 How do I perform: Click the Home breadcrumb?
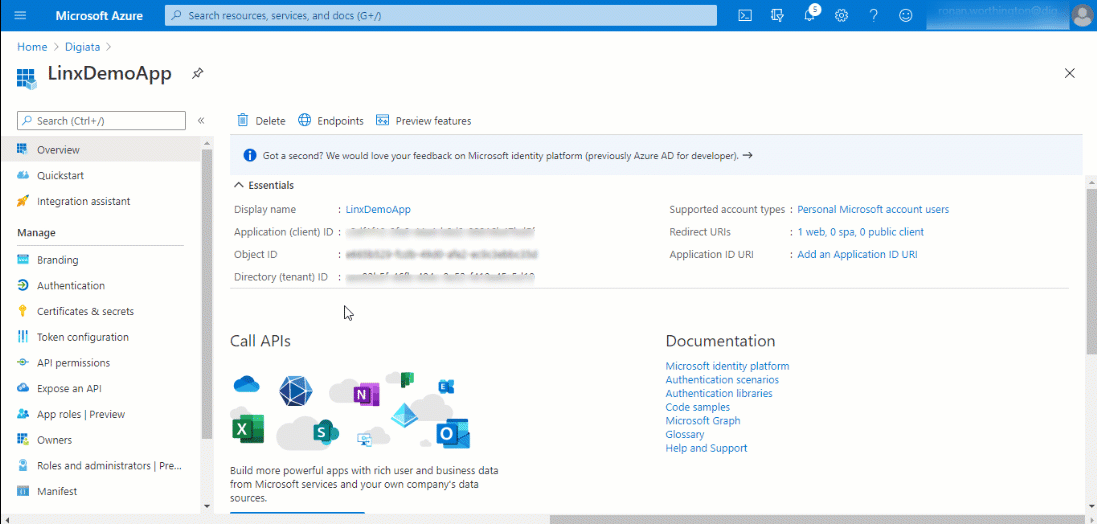(31, 47)
